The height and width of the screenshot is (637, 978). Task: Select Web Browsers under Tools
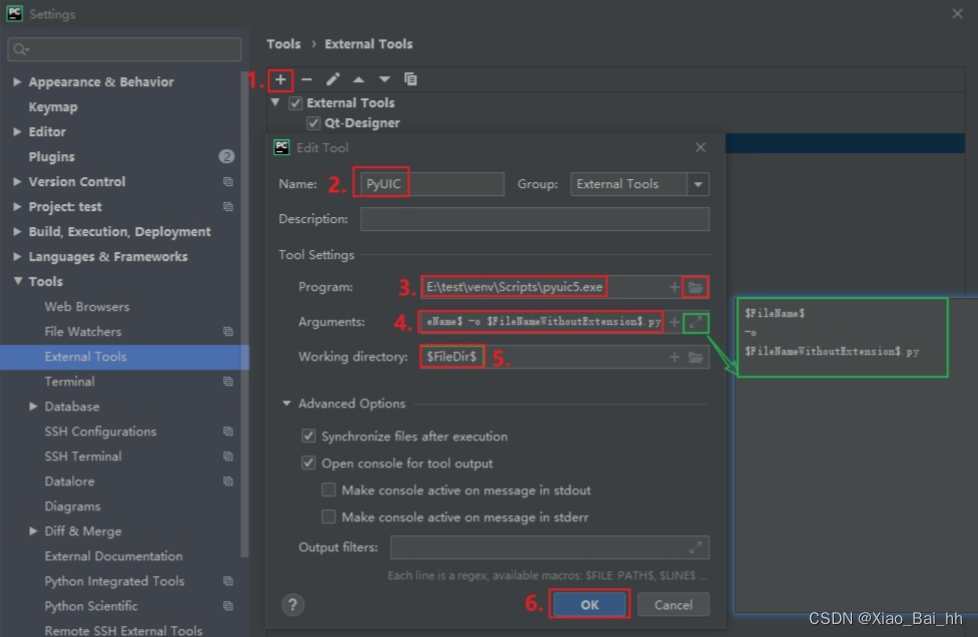pyautogui.click(x=87, y=306)
